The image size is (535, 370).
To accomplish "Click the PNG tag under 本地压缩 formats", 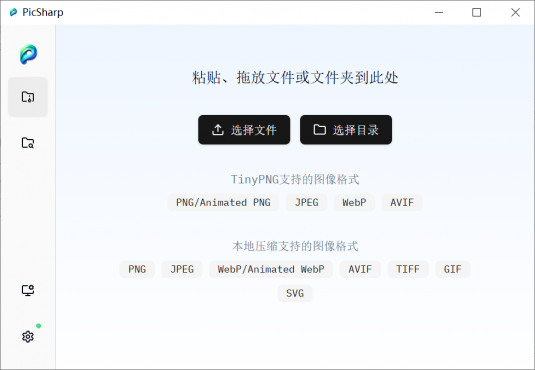I will (x=137, y=269).
